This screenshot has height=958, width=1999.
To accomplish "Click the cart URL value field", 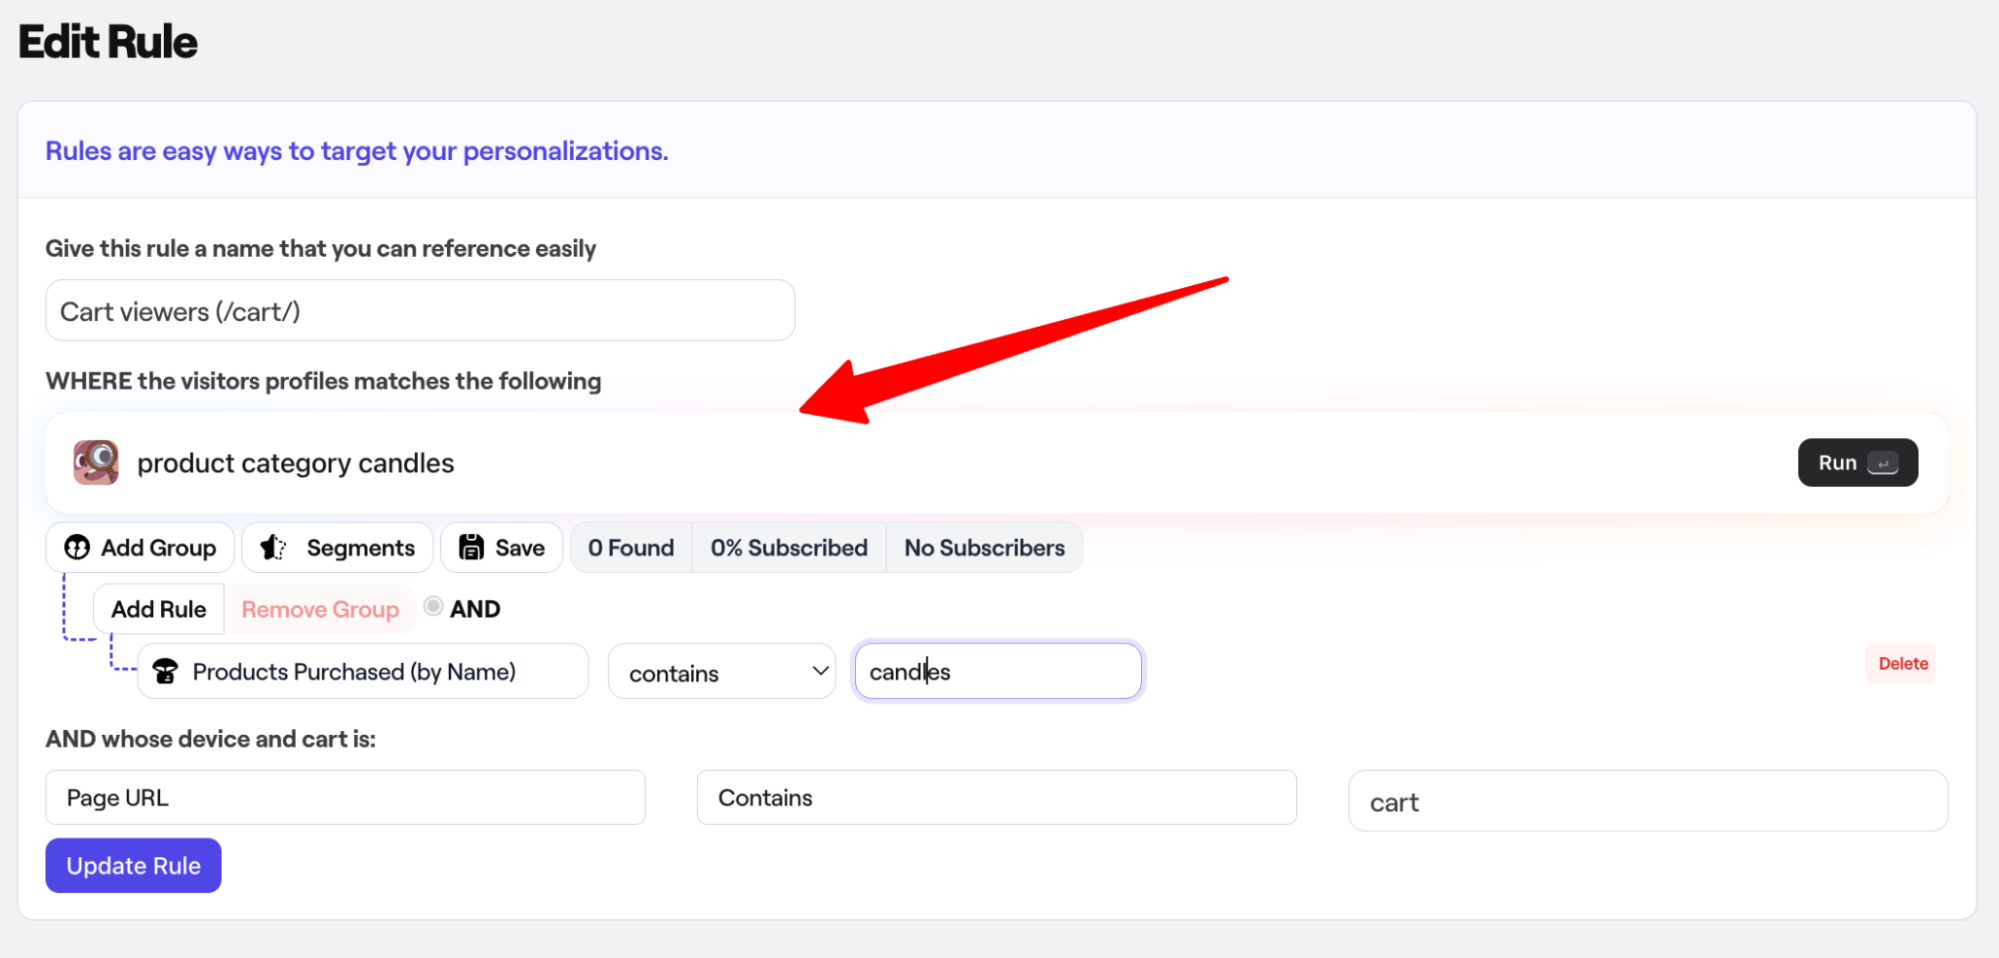I will (x=1647, y=802).
